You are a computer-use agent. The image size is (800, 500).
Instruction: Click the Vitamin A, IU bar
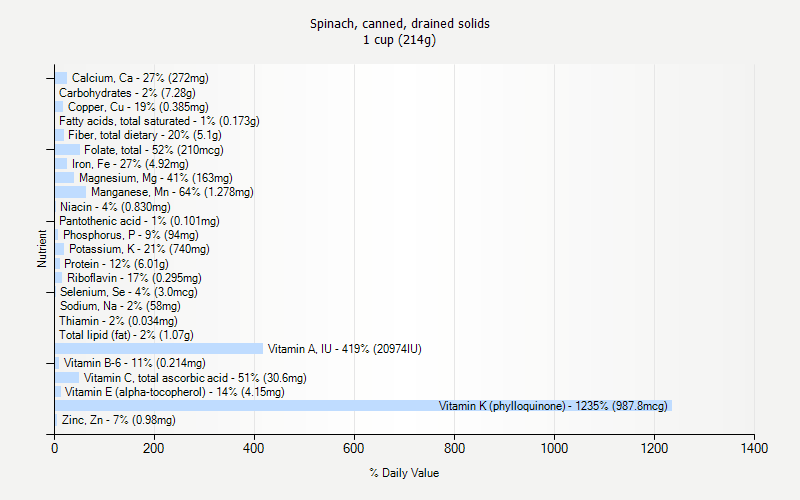point(158,349)
